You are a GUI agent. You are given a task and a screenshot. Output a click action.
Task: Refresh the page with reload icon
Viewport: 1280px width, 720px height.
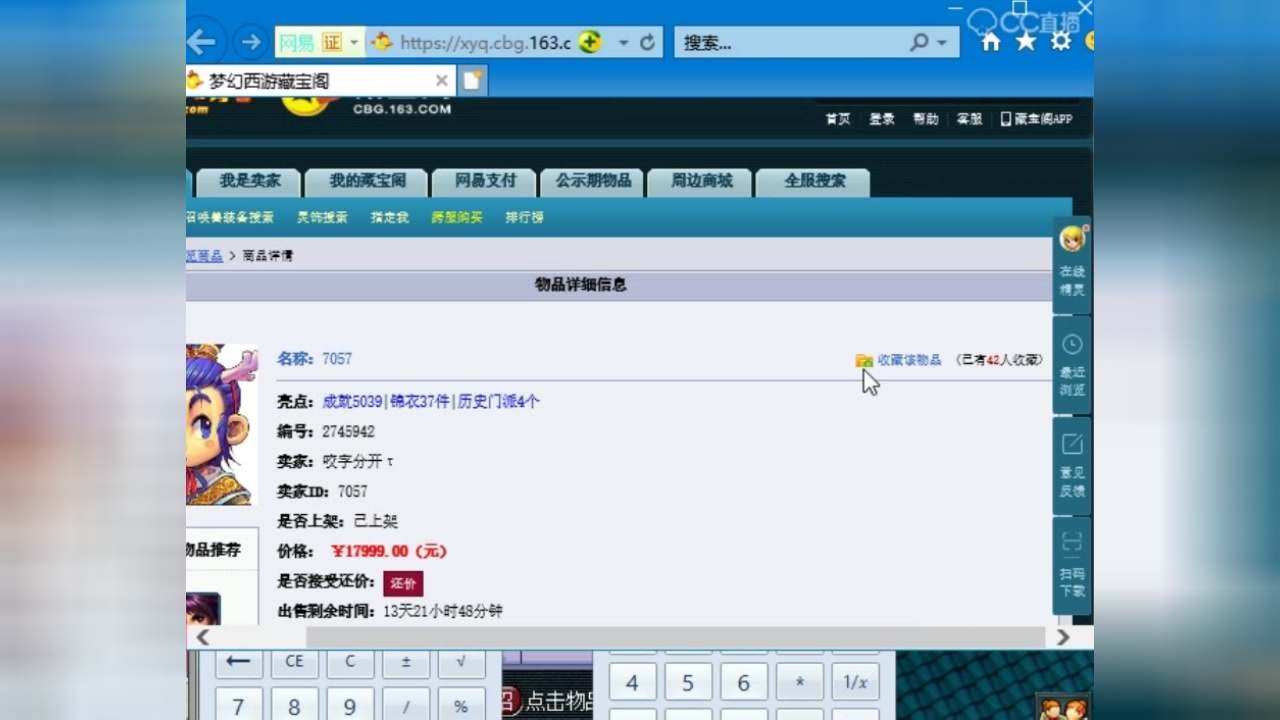pyautogui.click(x=647, y=43)
